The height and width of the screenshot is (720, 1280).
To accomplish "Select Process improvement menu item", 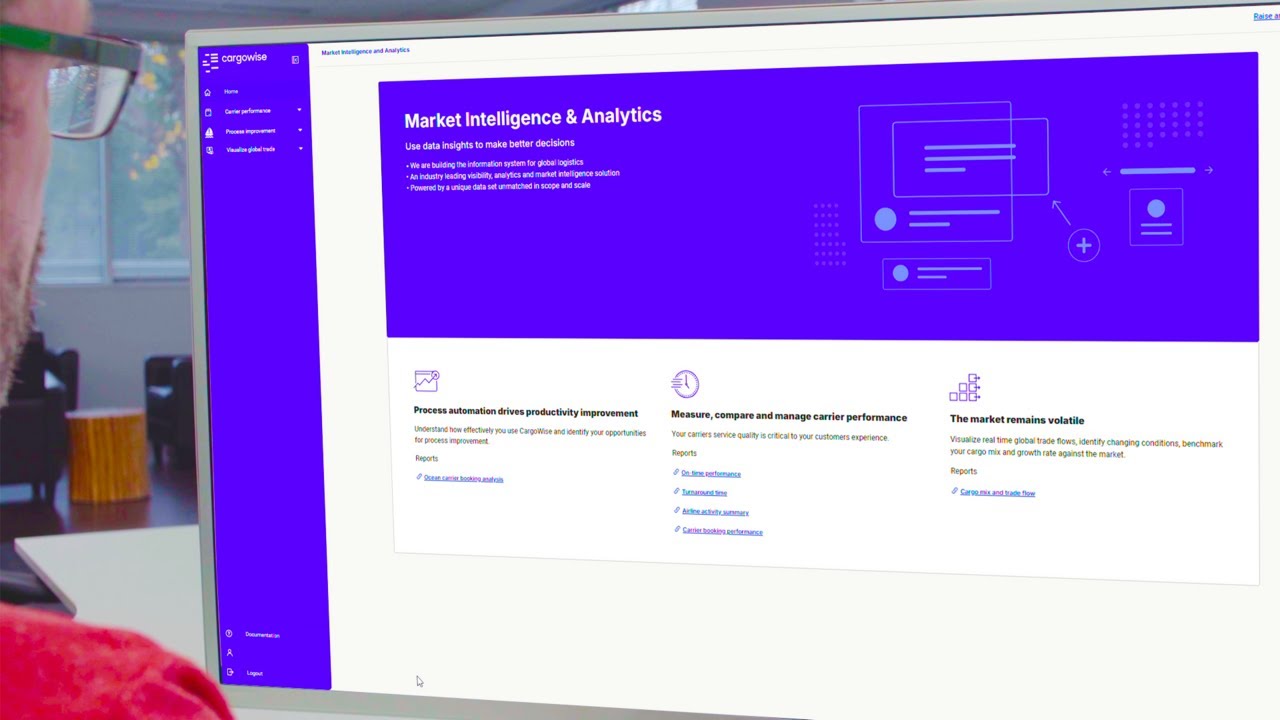I will tap(250, 131).
